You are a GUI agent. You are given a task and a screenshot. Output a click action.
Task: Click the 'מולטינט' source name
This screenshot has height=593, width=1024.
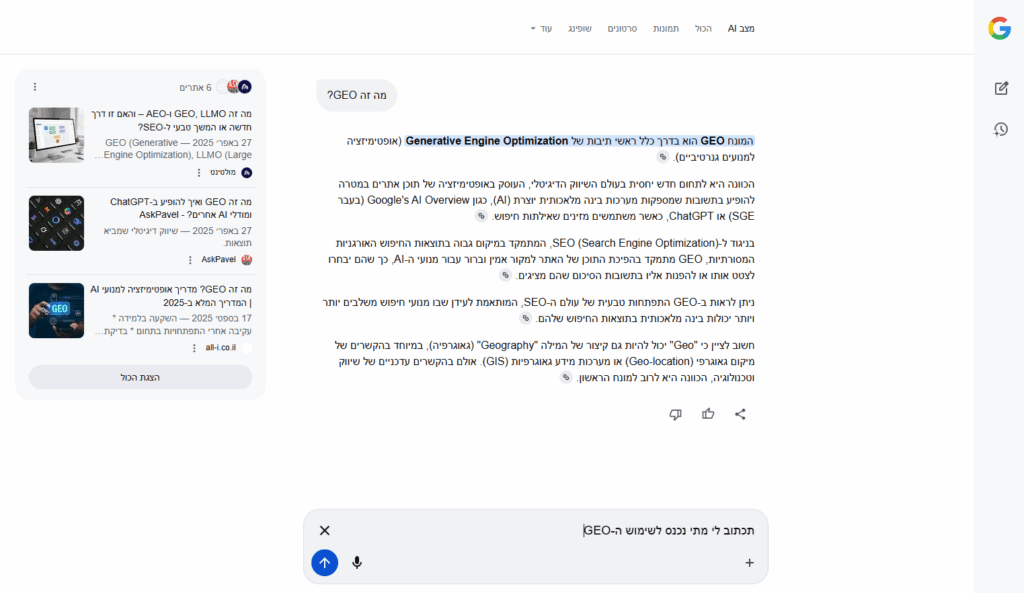223,172
